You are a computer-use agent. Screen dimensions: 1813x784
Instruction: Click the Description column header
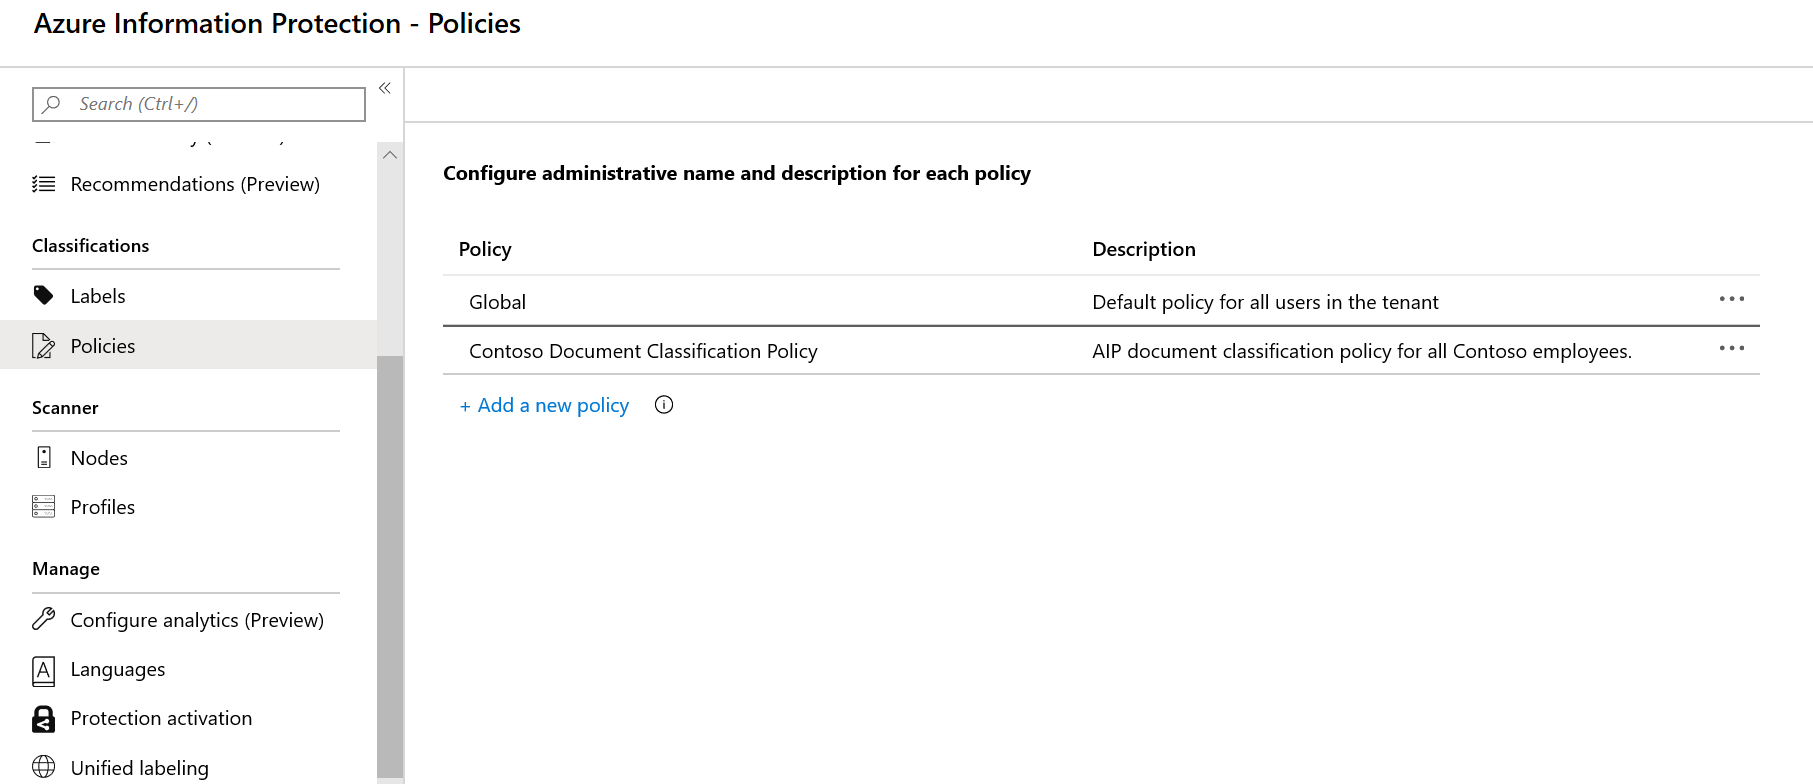tap(1144, 249)
